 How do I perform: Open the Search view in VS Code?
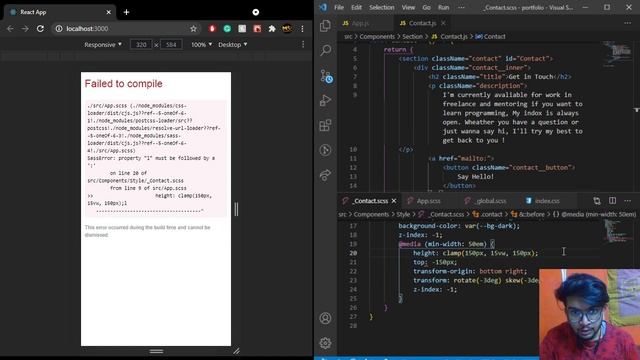coord(325,50)
